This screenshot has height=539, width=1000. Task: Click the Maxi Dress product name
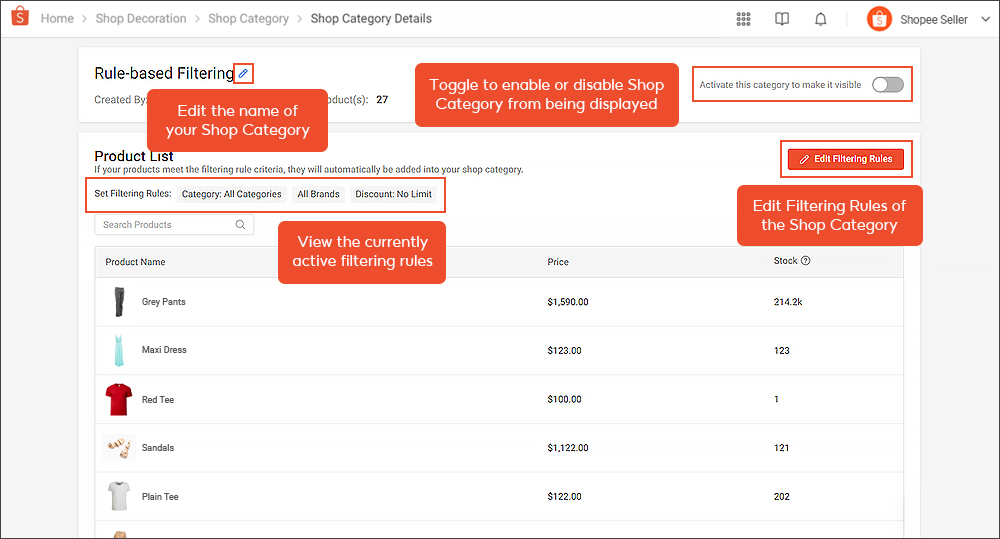click(x=164, y=350)
